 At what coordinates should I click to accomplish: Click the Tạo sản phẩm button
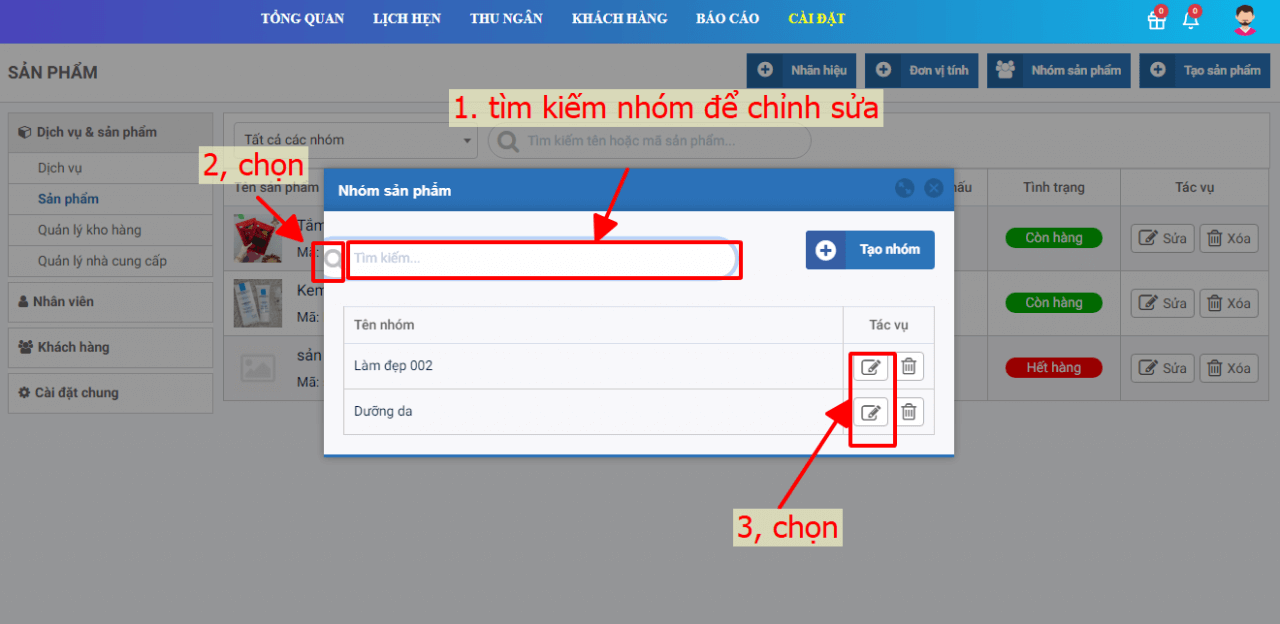click(x=1204, y=71)
